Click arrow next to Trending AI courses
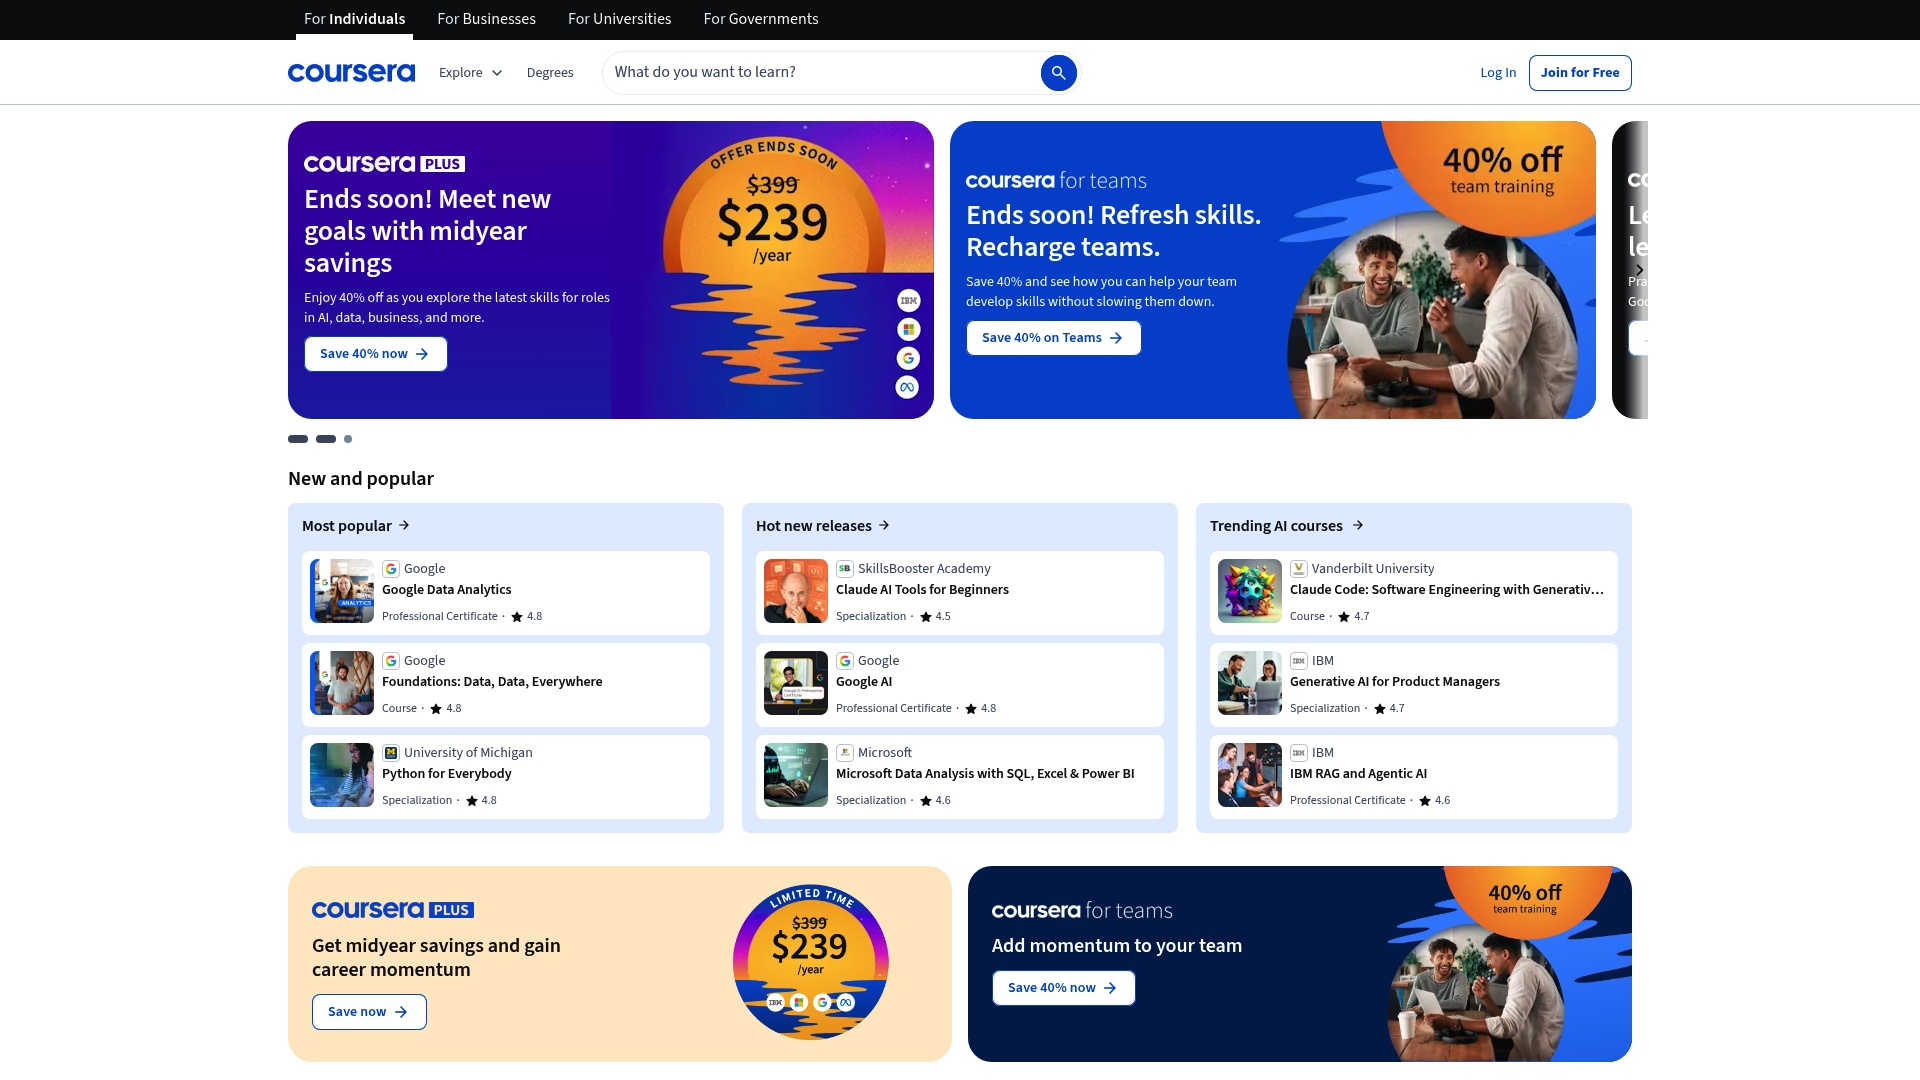1920x1080 pixels. click(x=1358, y=525)
